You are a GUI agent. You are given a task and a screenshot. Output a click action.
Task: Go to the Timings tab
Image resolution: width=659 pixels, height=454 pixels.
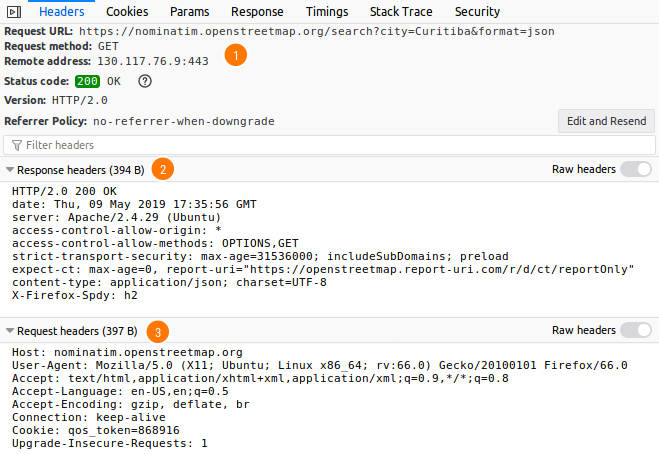point(327,12)
